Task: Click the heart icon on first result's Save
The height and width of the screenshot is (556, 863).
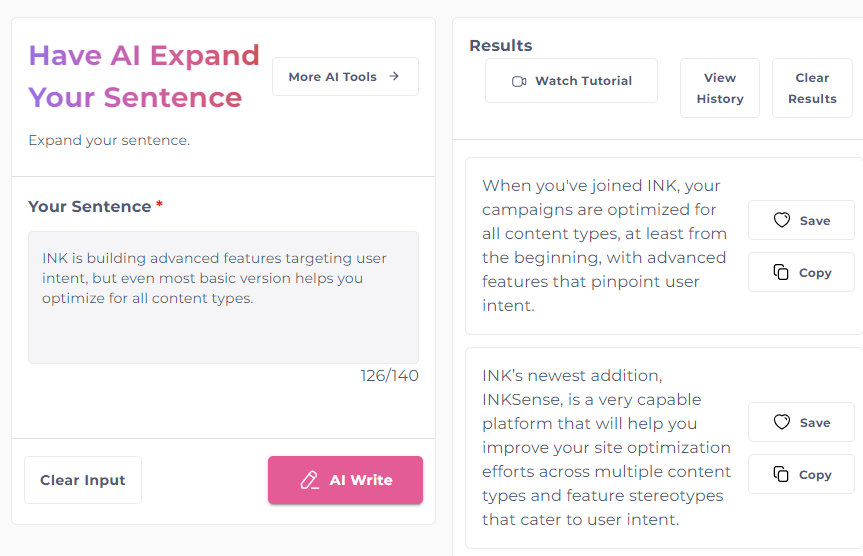Action: 782,220
